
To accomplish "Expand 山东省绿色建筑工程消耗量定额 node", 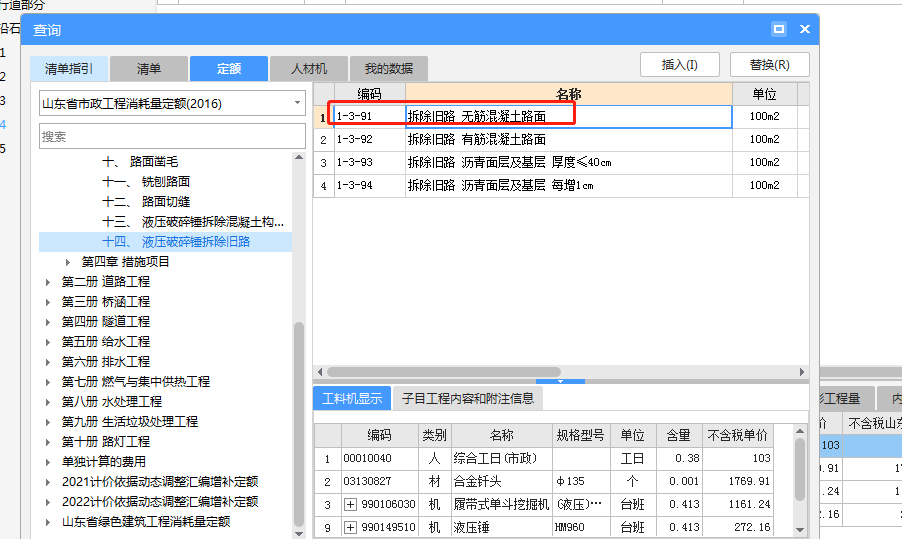I will point(48,522).
